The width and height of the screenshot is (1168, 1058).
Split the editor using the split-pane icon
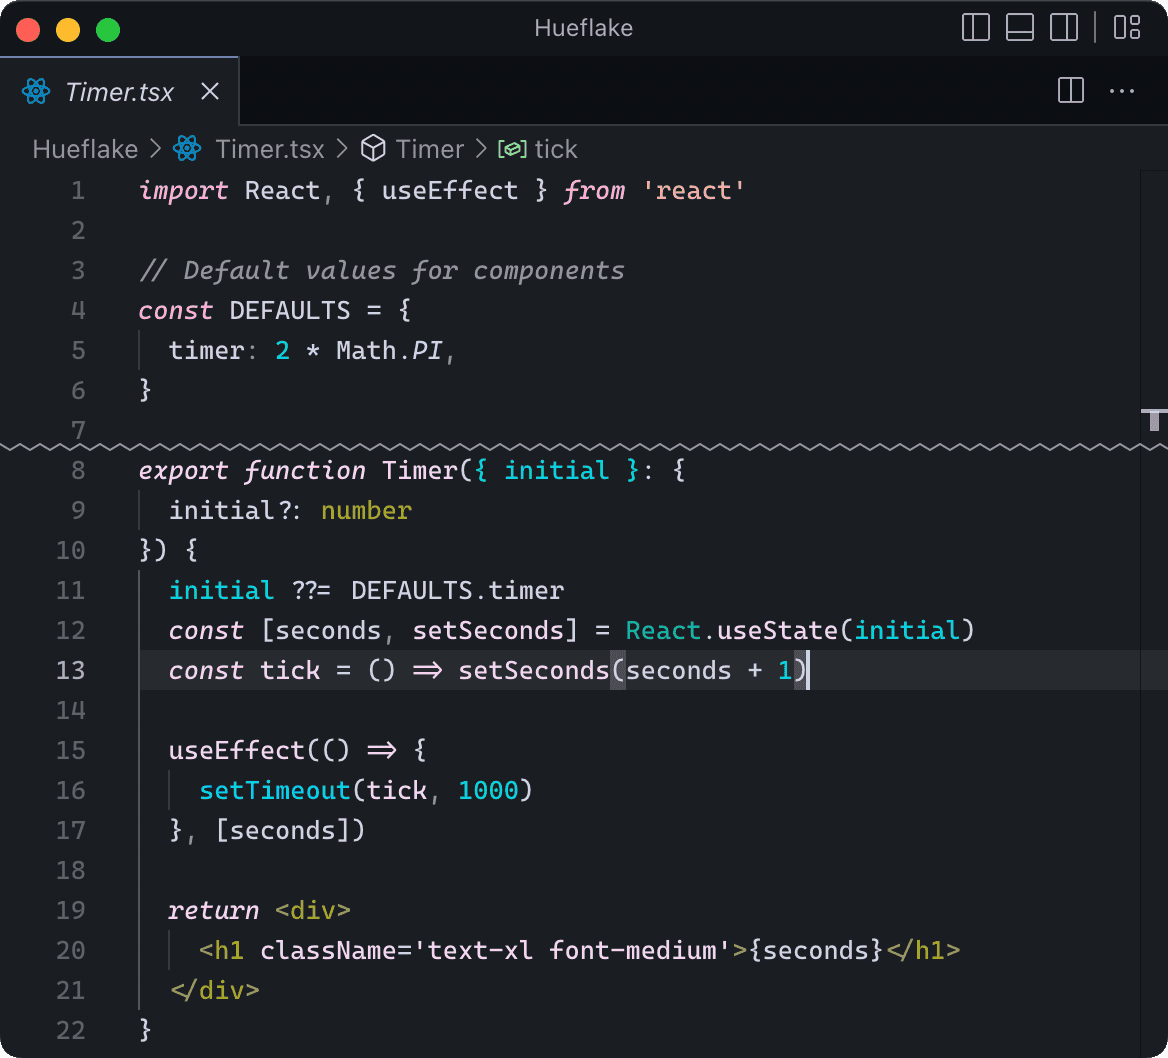1070,90
